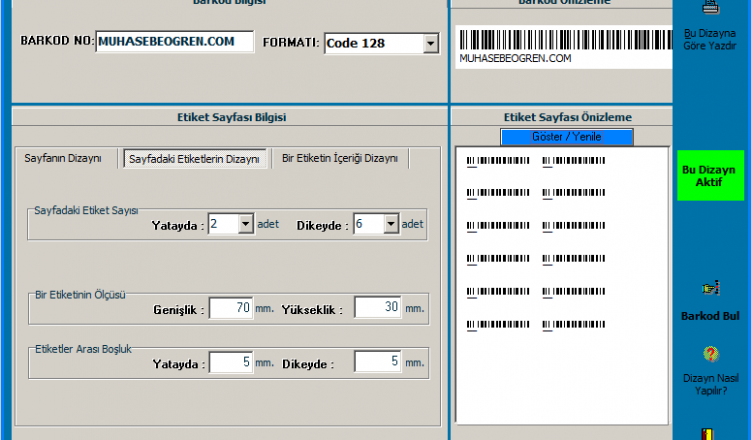Click the FORMATI label
This screenshot has width=752, height=440.
coord(291,43)
